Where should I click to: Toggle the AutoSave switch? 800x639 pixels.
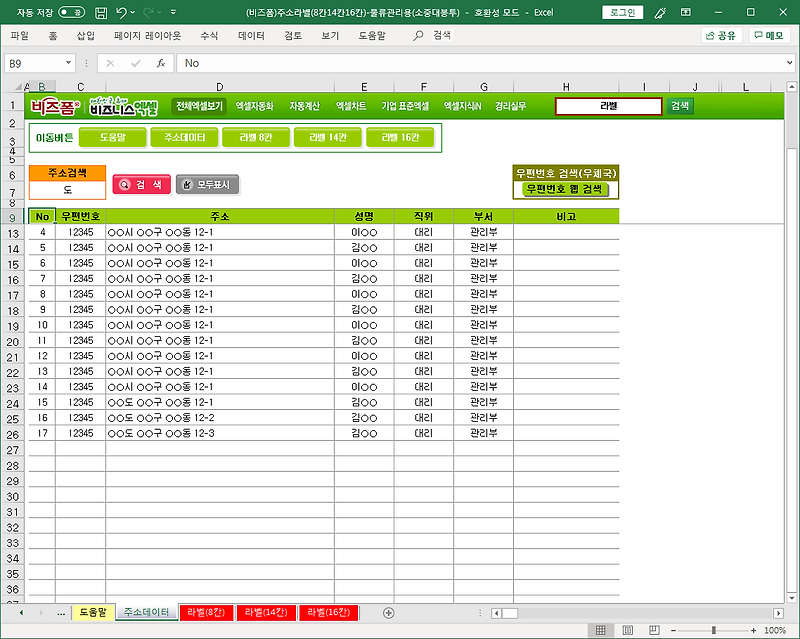[71, 12]
